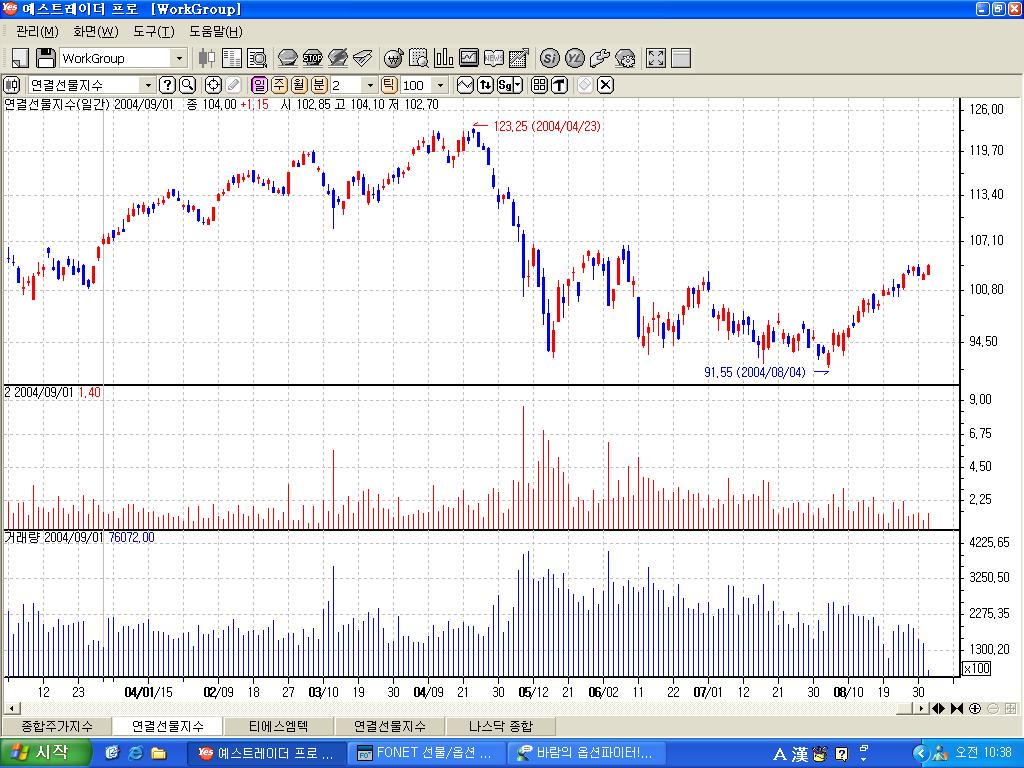
Task: Open the 도구(T) menu
Action: (152, 32)
